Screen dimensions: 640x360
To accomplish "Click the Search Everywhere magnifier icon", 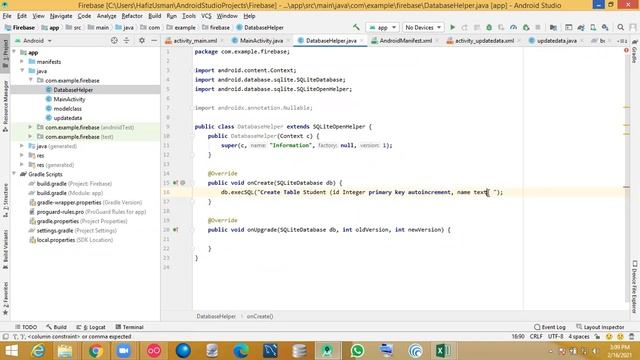I will pyautogui.click(x=621, y=27).
